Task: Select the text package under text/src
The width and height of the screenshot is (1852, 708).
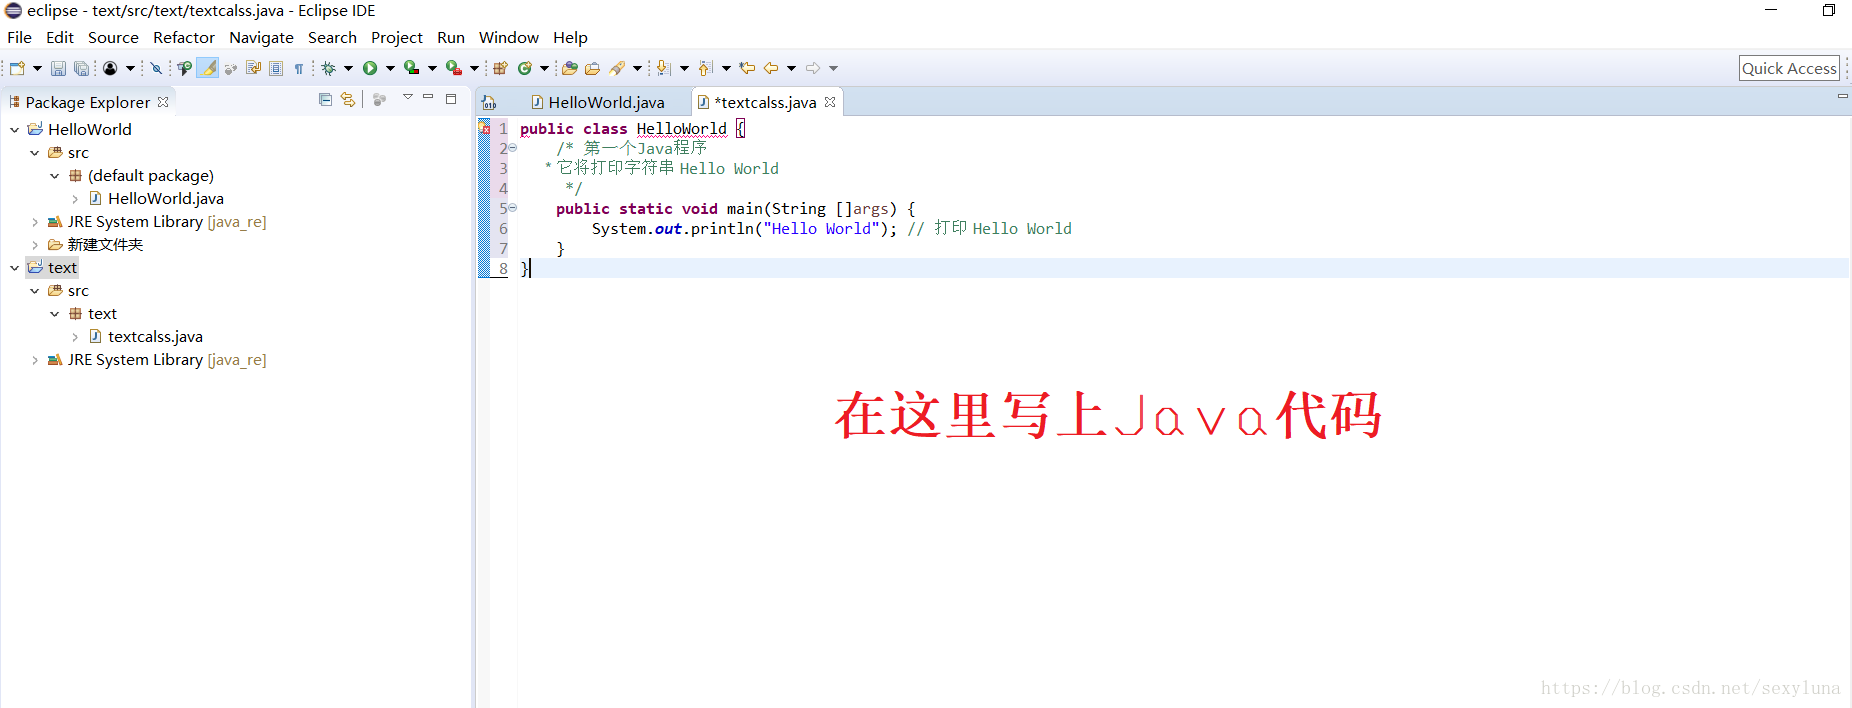Action: pyautogui.click(x=102, y=314)
